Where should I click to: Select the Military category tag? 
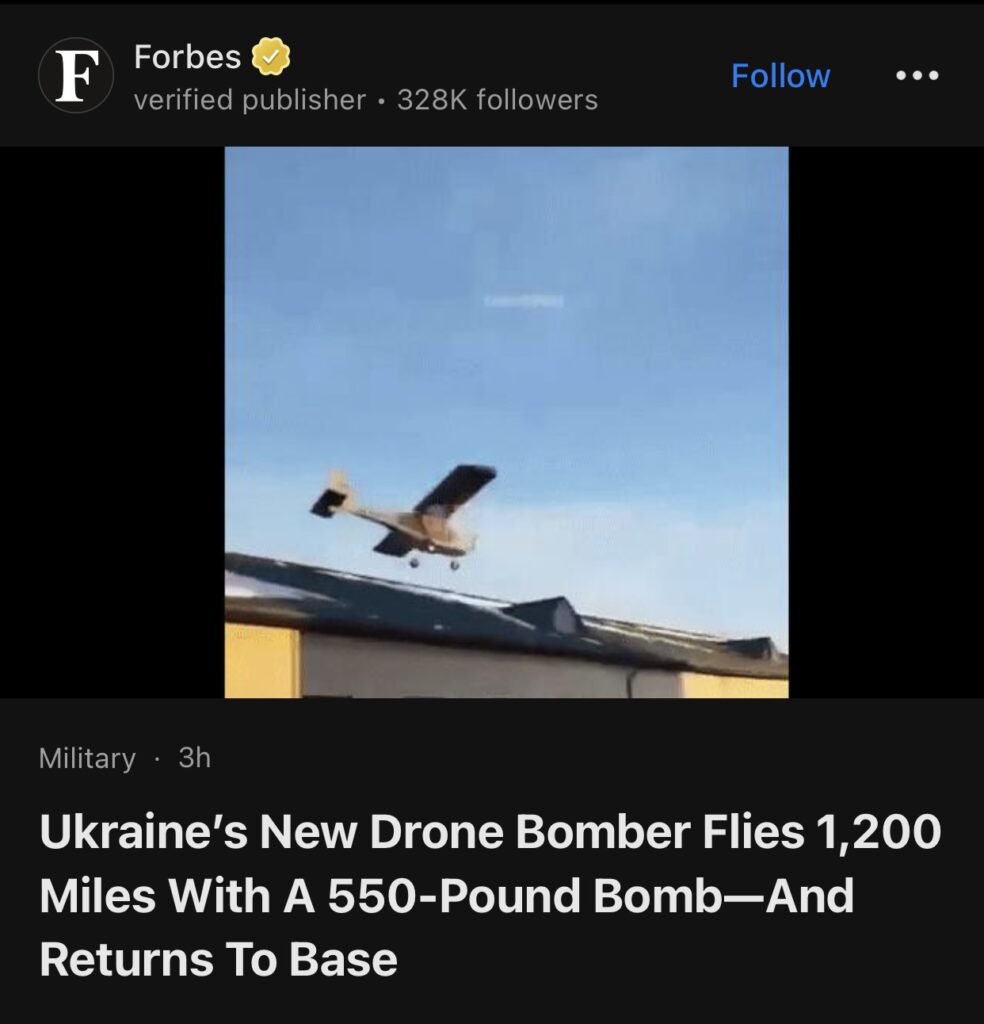point(87,758)
